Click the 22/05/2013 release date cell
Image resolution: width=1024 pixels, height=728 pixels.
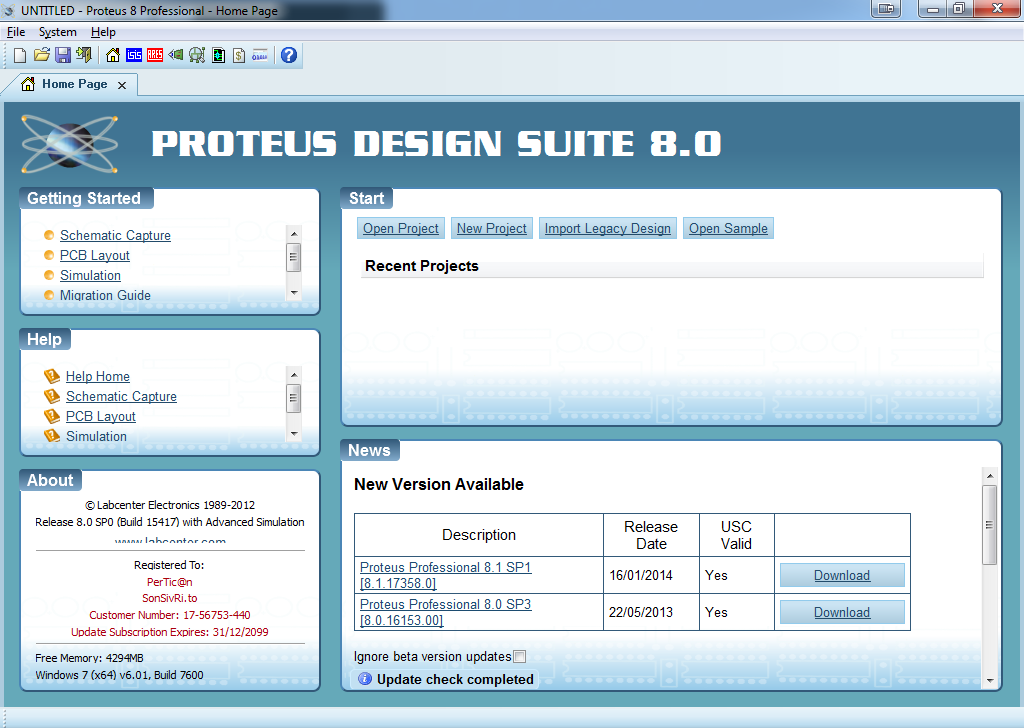(x=651, y=612)
